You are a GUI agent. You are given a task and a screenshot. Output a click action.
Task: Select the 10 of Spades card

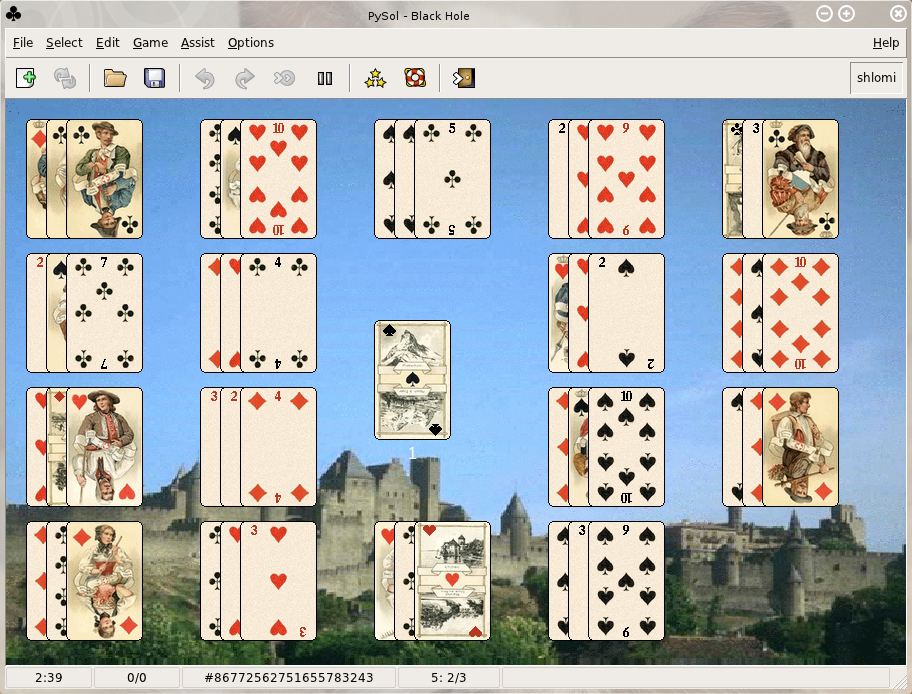[x=626, y=447]
